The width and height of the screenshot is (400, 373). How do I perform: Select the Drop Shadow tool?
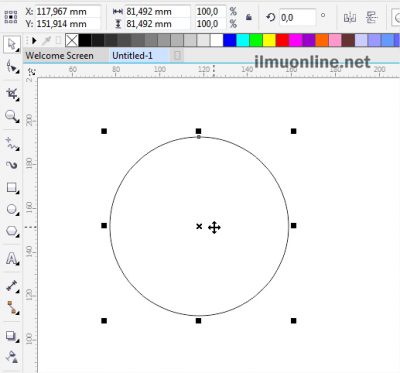pyautogui.click(x=12, y=335)
